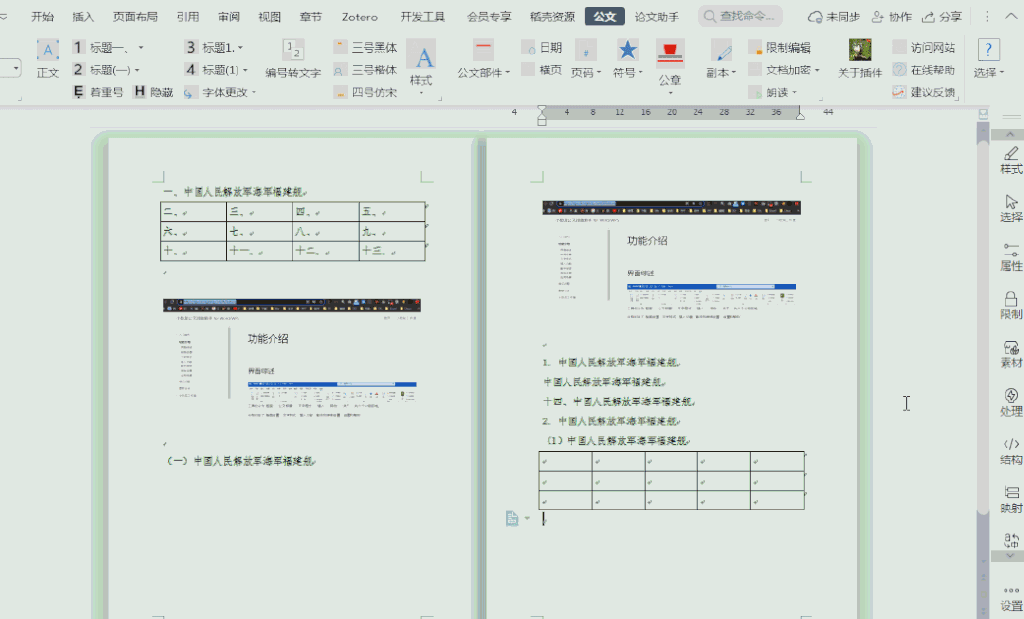Apply the 正文 body text style
The image size is (1024, 619).
coord(48,59)
